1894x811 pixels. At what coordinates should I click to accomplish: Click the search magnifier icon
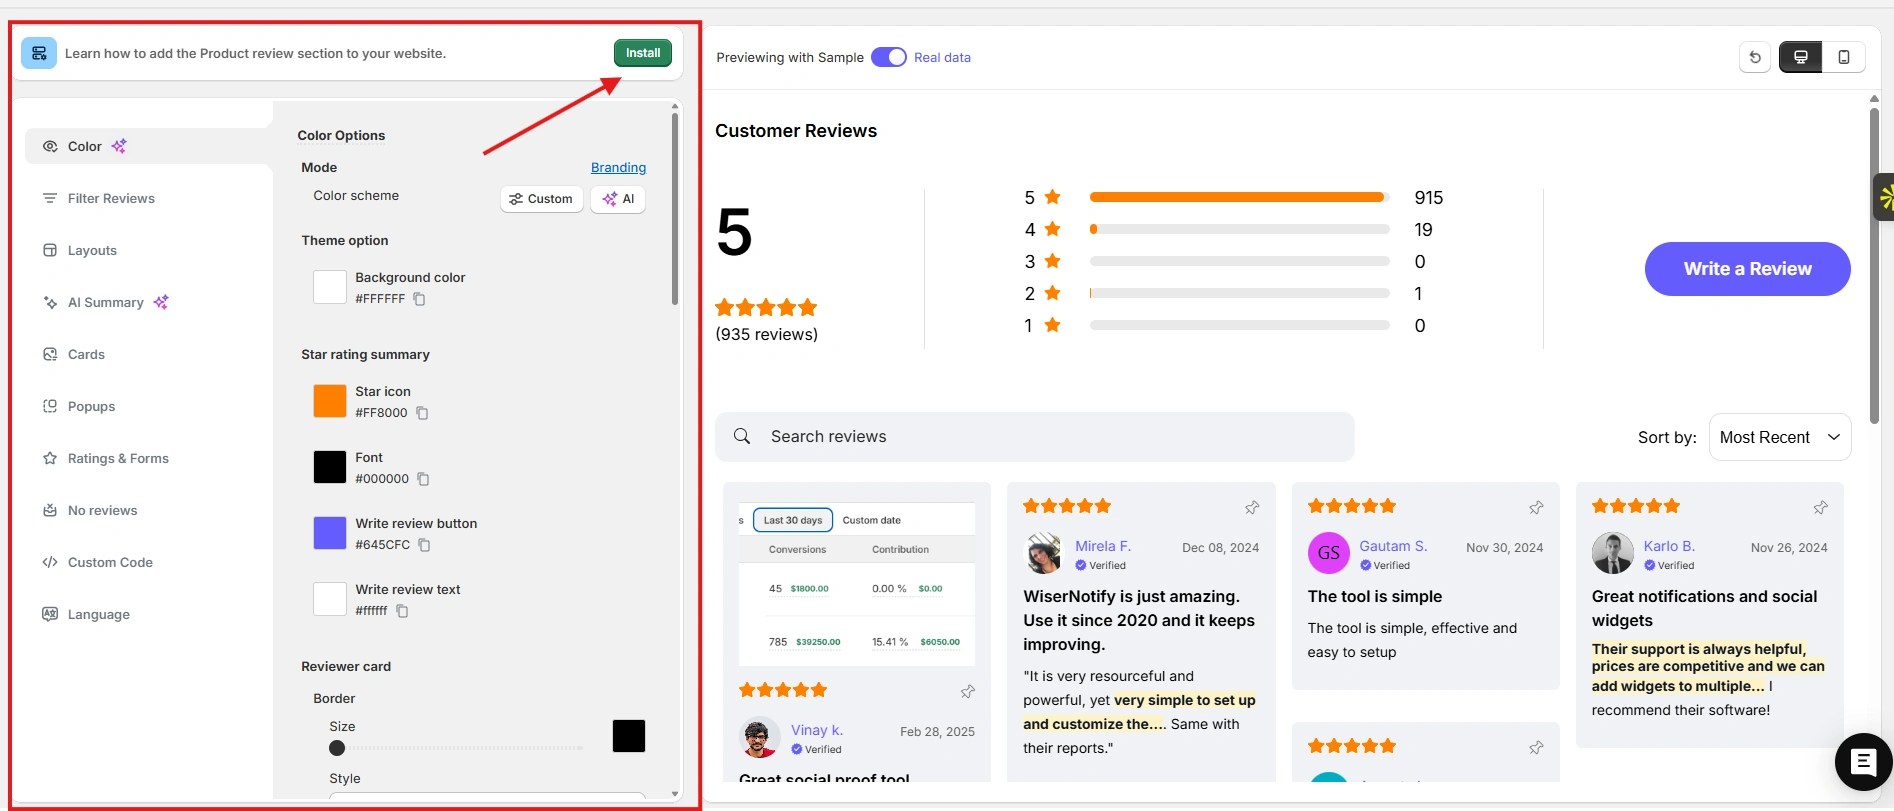[742, 436]
